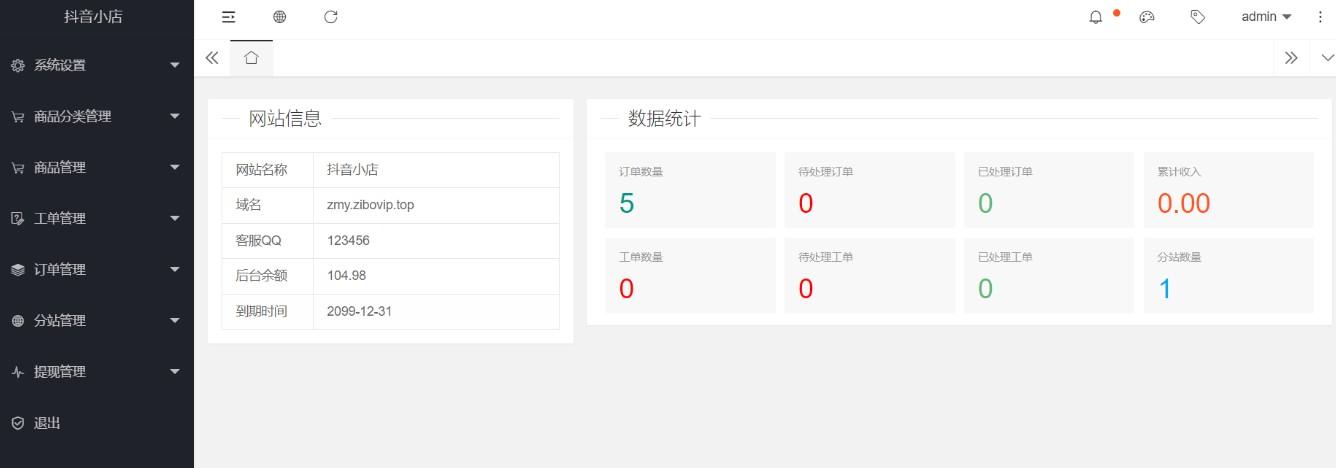
Task: Open the notification bell icon
Action: click(x=1096, y=17)
